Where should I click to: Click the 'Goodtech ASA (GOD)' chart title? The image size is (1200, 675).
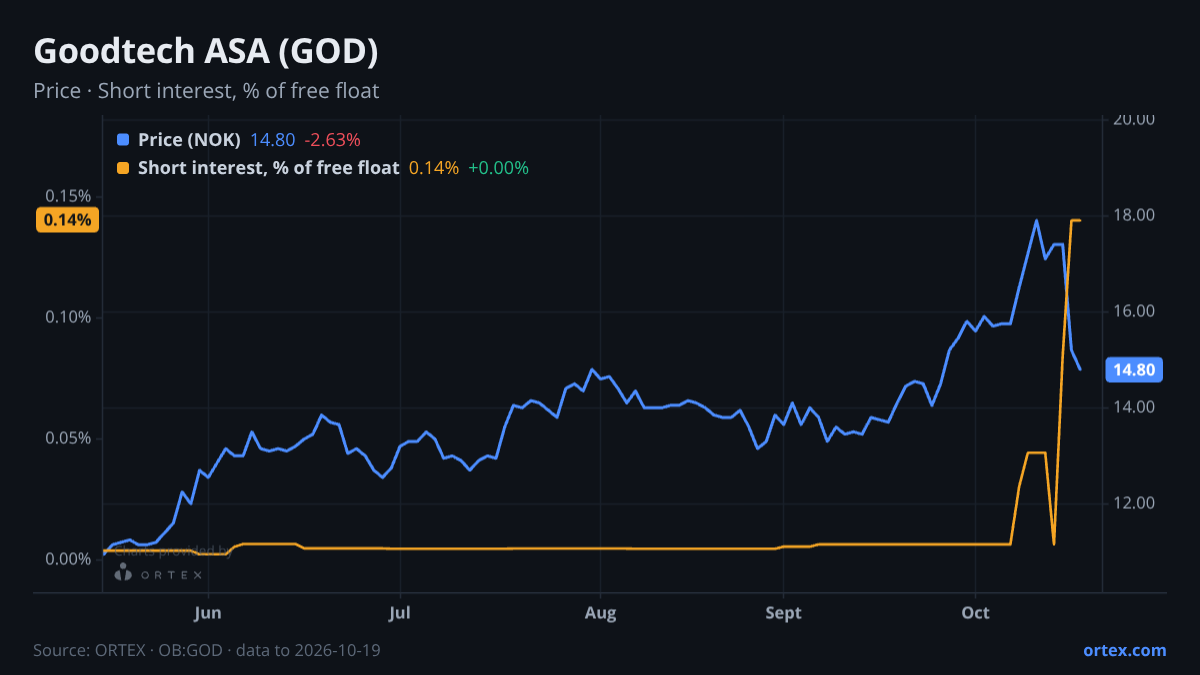point(206,52)
